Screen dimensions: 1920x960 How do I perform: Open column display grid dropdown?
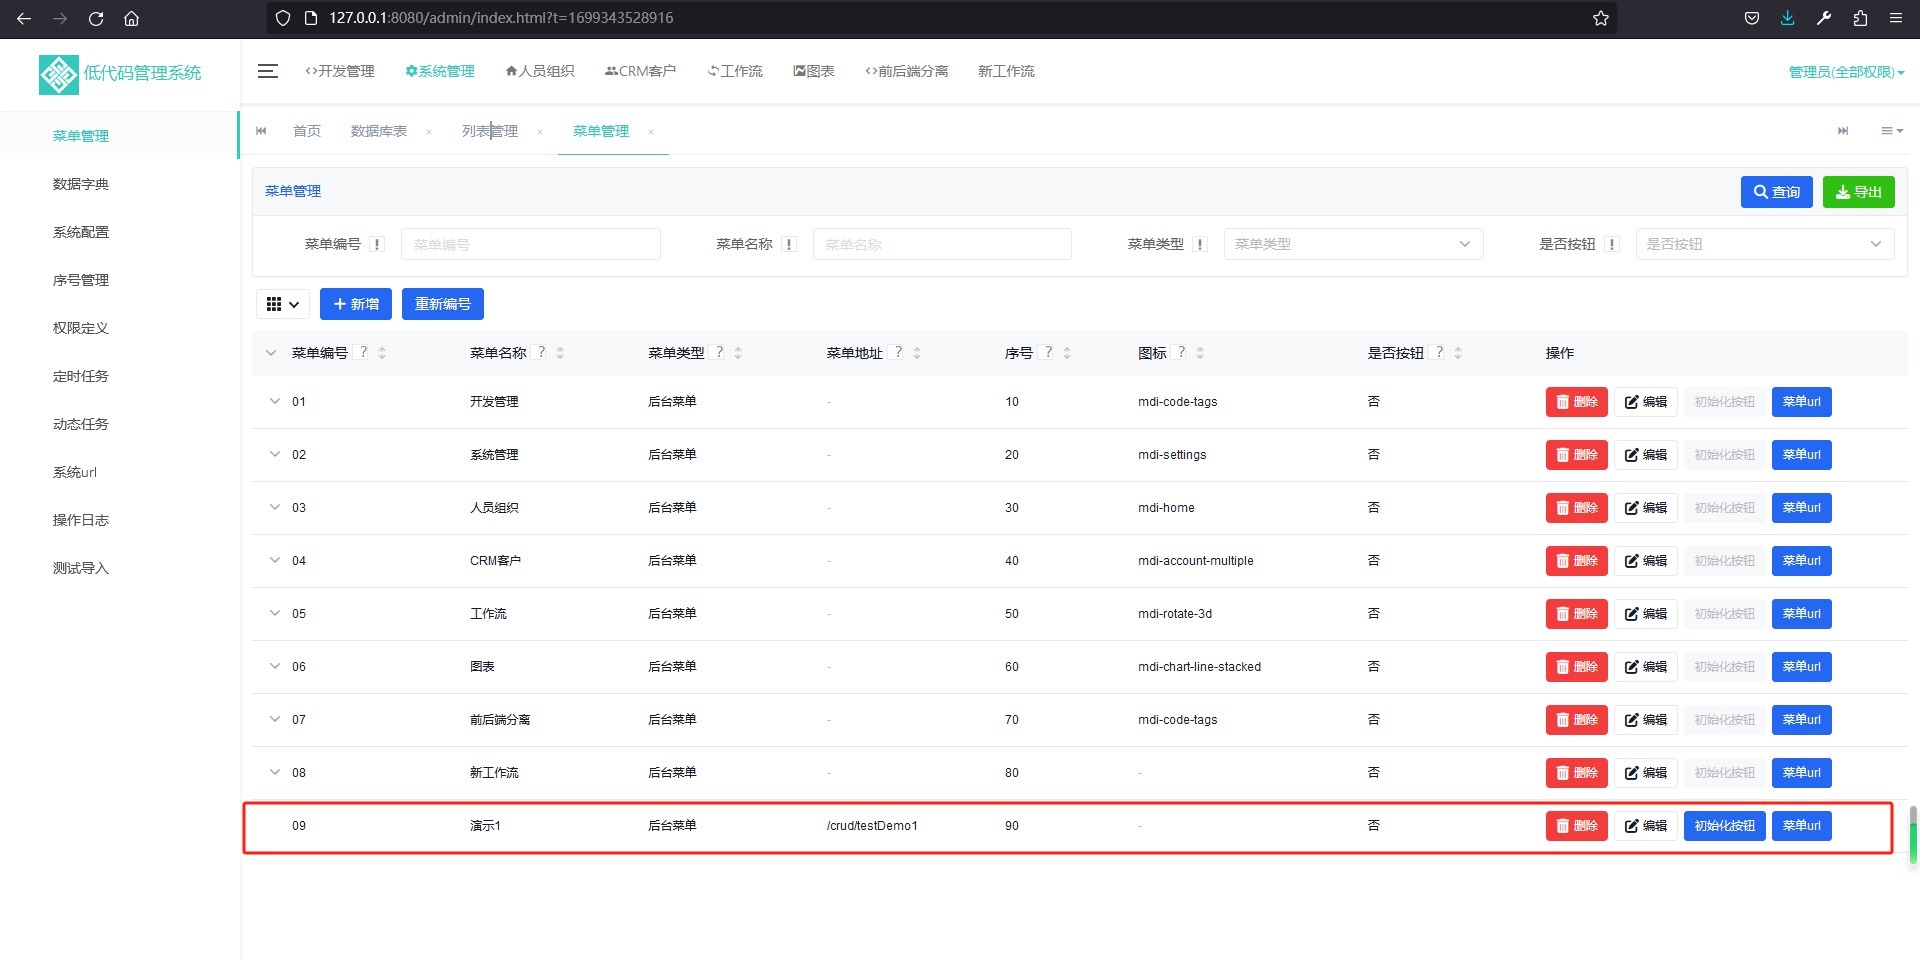click(282, 304)
